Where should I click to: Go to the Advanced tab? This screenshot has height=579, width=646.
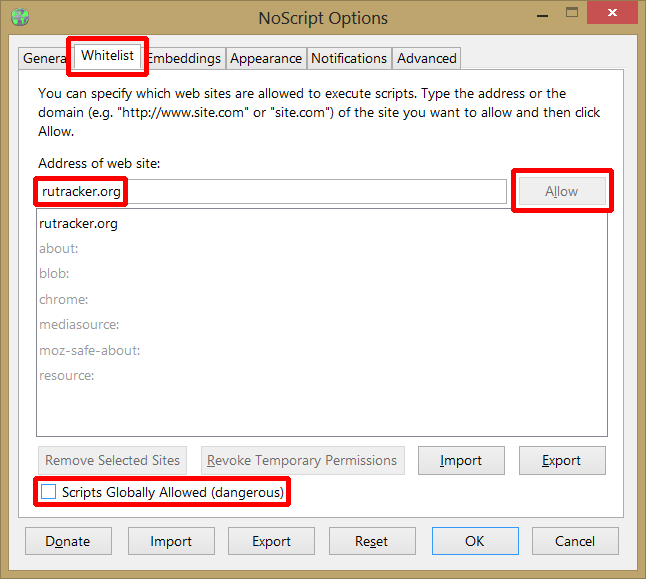pyautogui.click(x=427, y=59)
